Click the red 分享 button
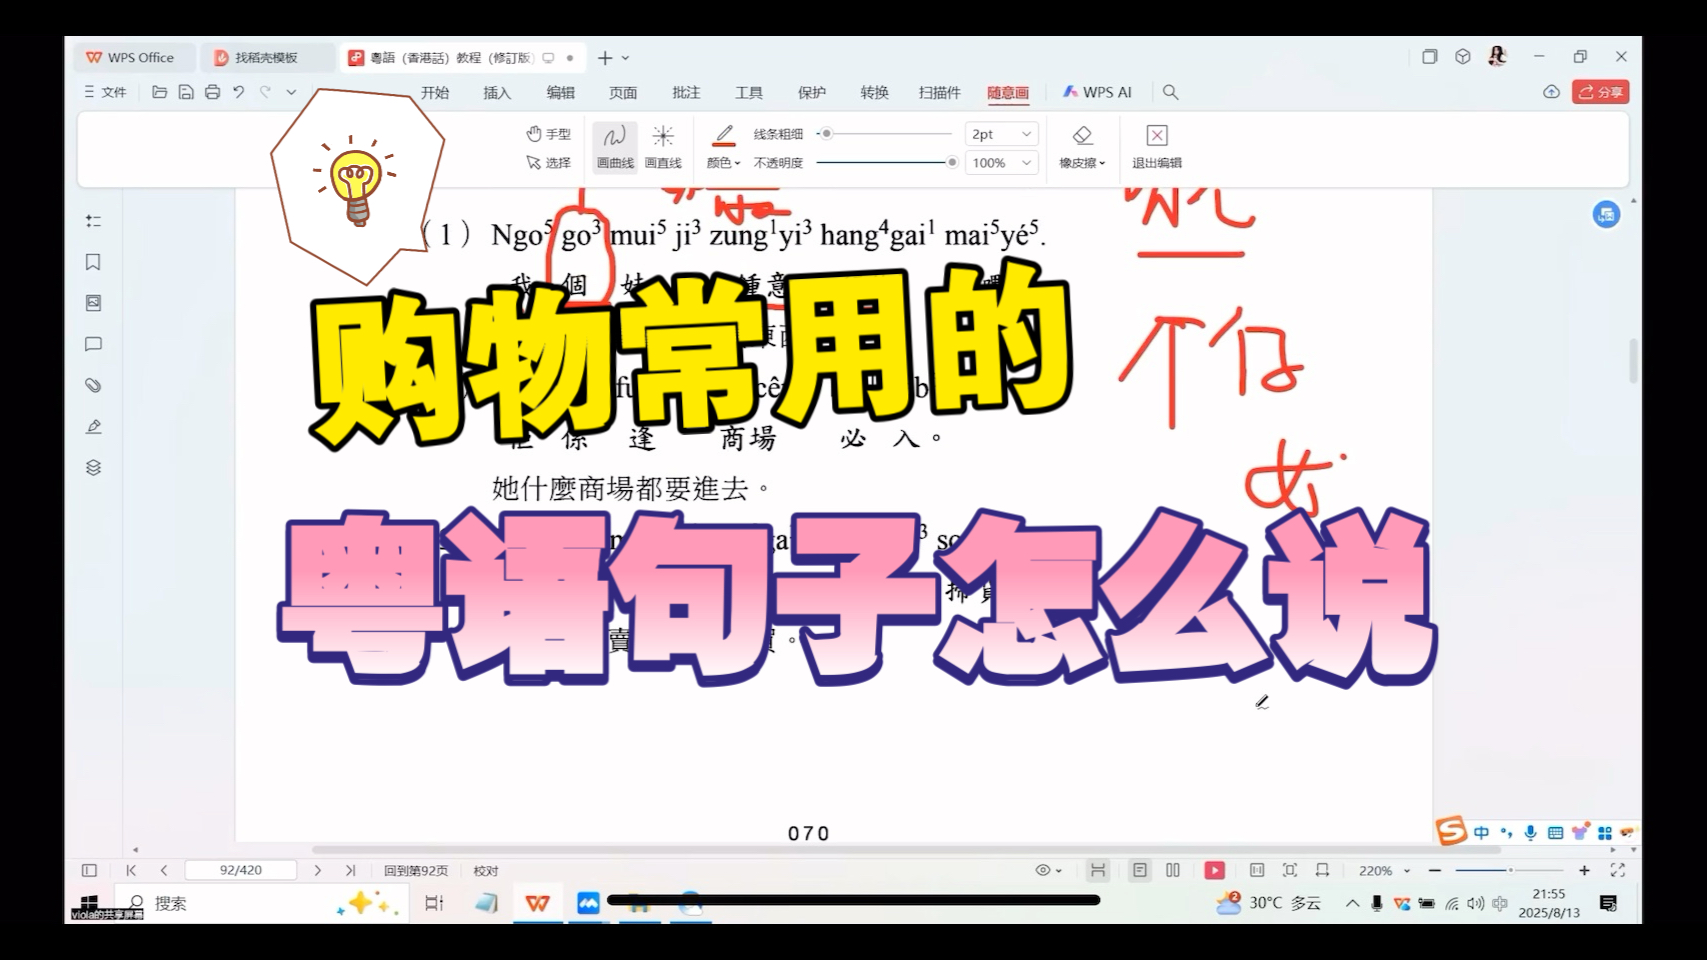 point(1600,92)
